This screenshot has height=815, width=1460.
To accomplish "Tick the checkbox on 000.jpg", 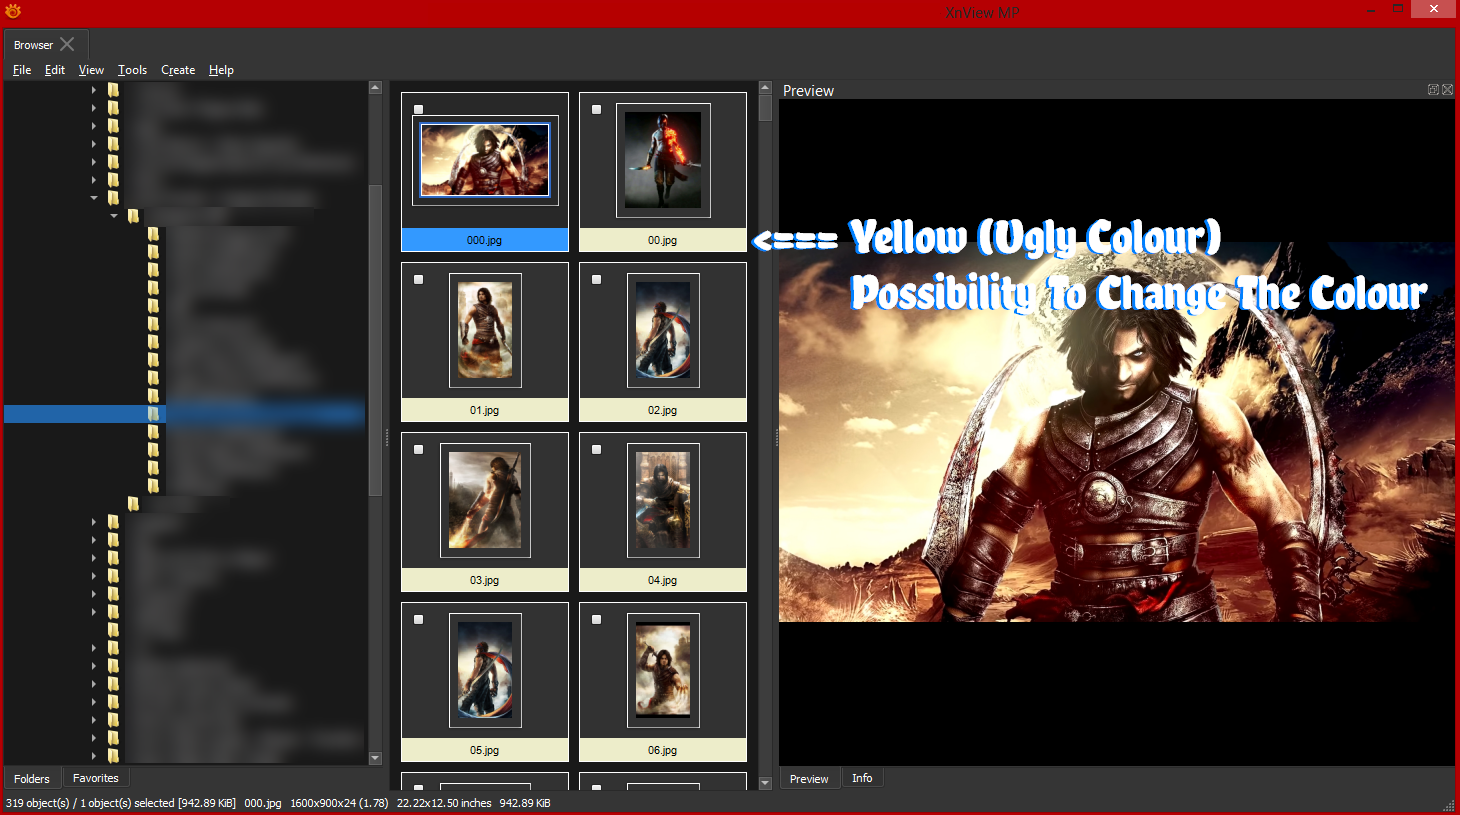I will click(x=418, y=110).
